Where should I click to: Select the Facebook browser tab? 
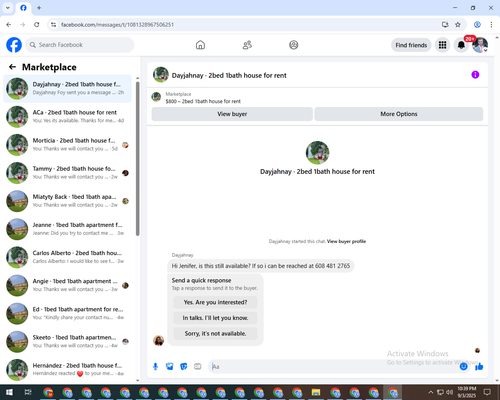click(23, 8)
